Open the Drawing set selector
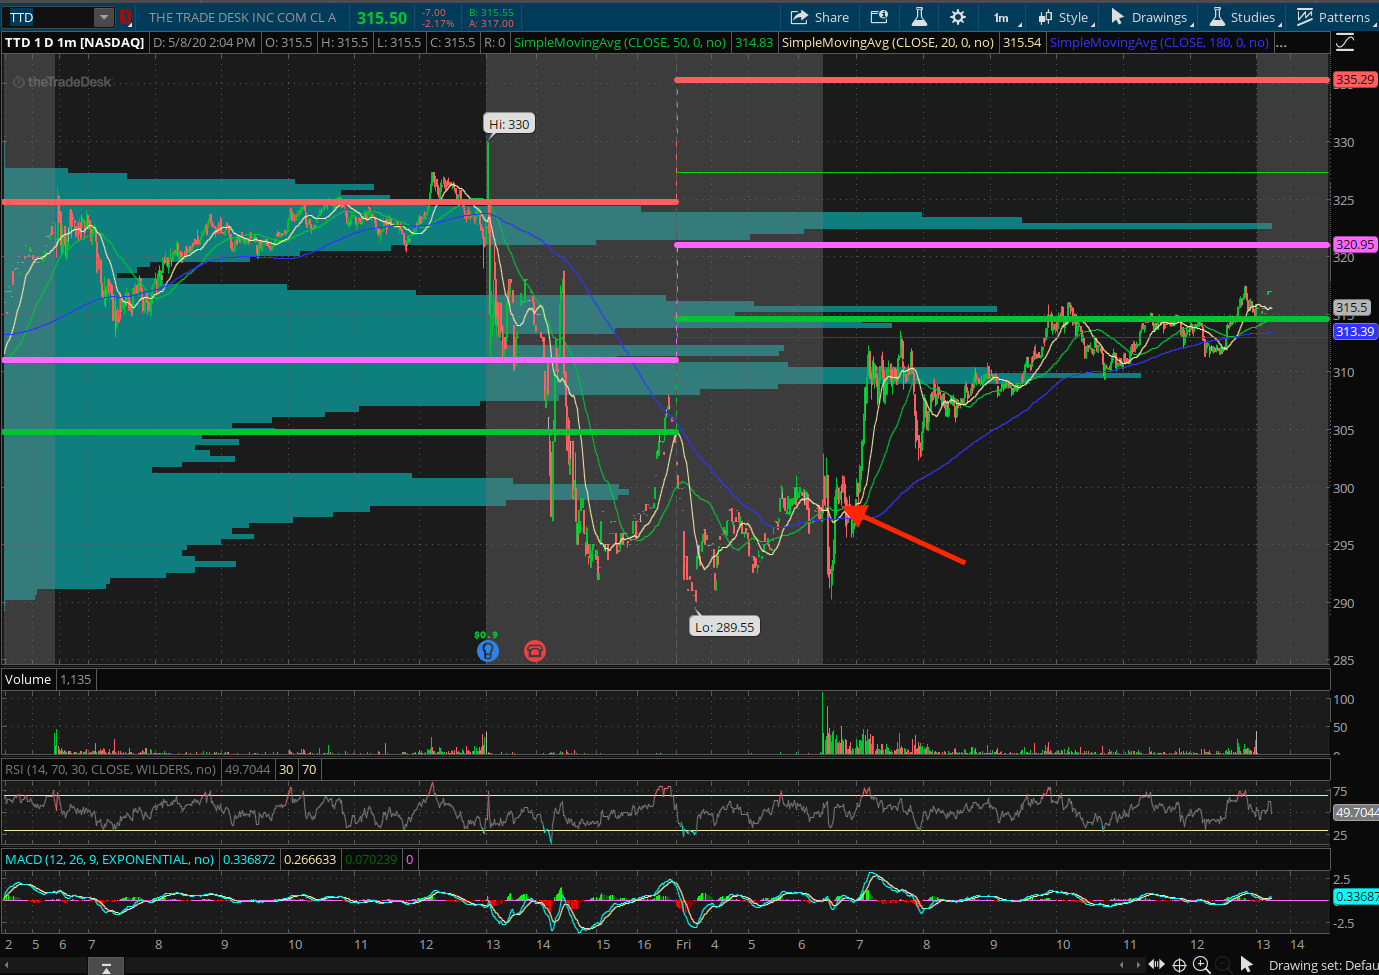 pos(1323,965)
